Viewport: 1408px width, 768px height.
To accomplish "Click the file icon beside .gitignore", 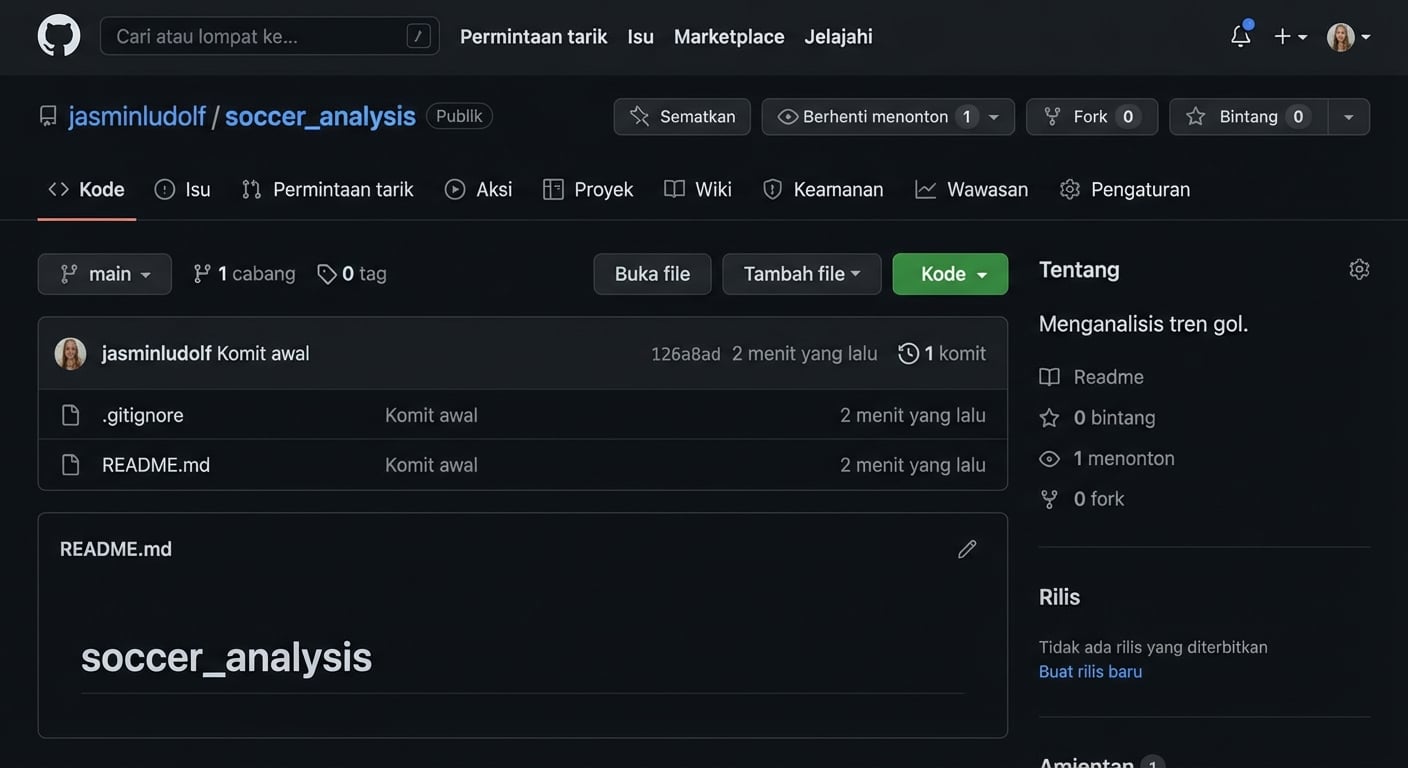I will pos(70,415).
